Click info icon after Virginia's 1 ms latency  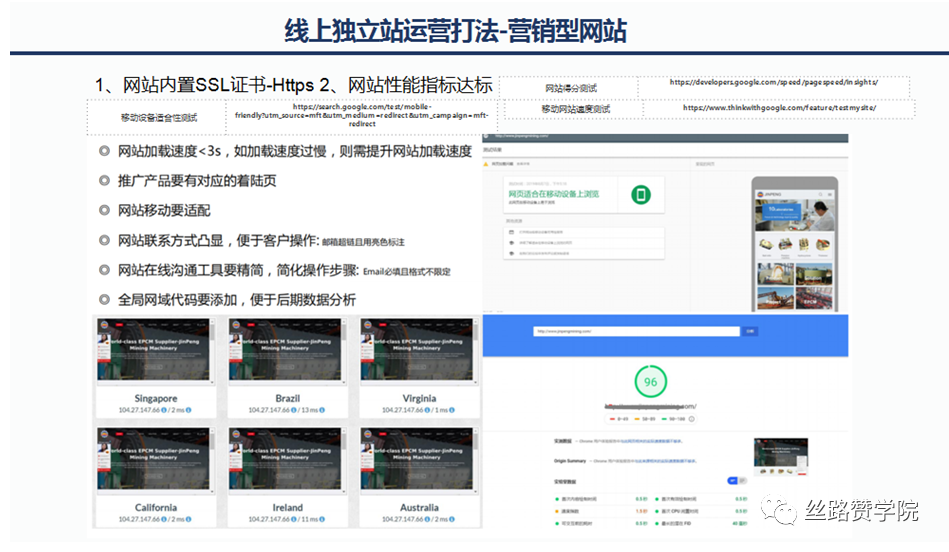click(453, 410)
